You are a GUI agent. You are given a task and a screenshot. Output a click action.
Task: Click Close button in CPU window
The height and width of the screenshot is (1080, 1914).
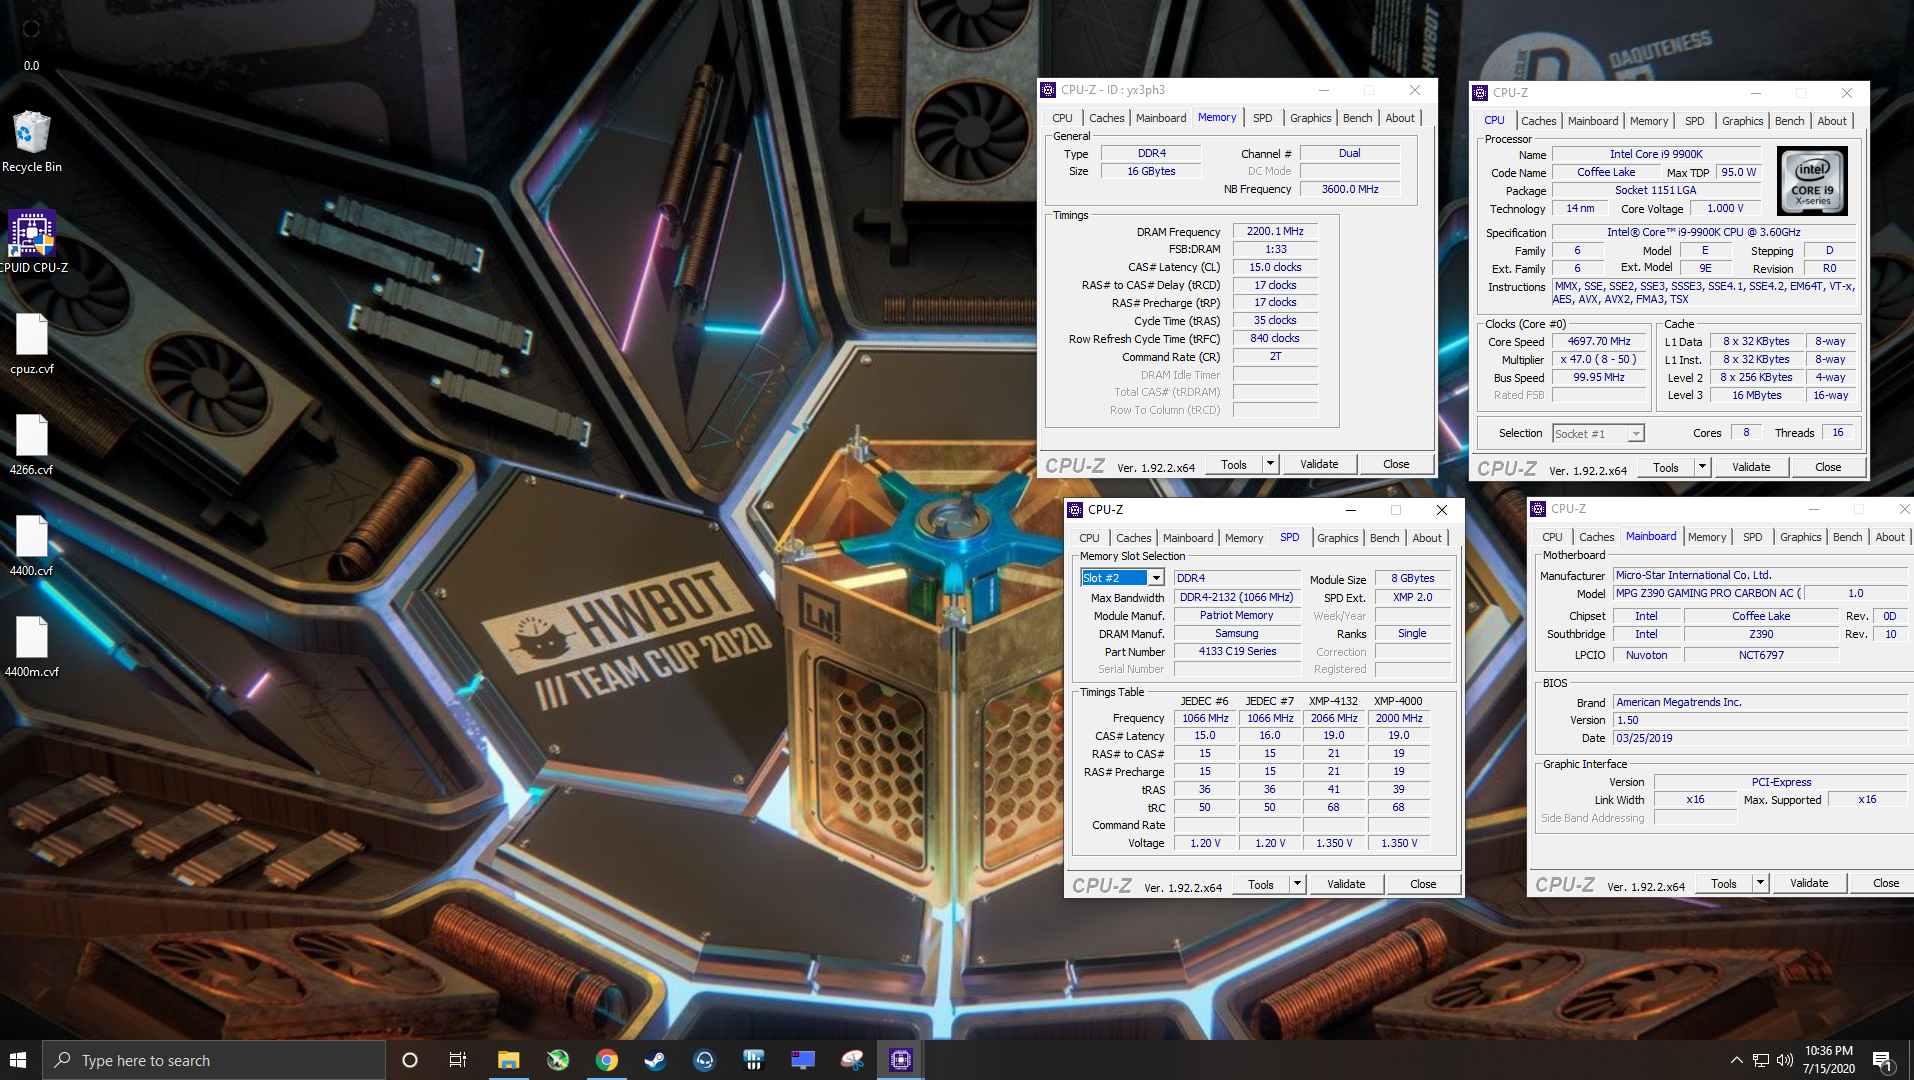point(1828,467)
